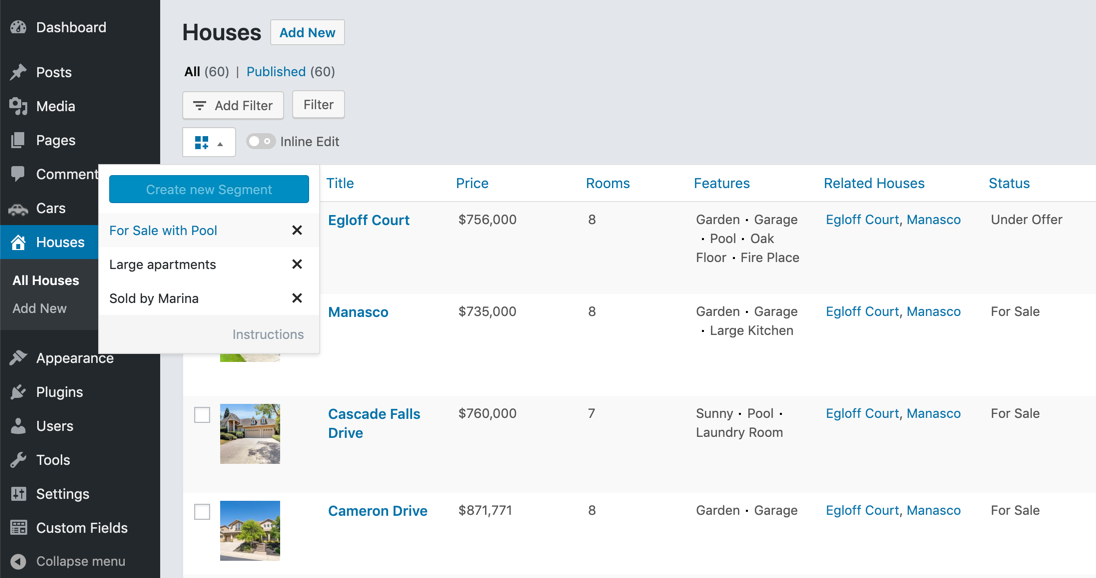Click the Settings sliders icon
Screen dimensions: 1096x578
point(18,493)
